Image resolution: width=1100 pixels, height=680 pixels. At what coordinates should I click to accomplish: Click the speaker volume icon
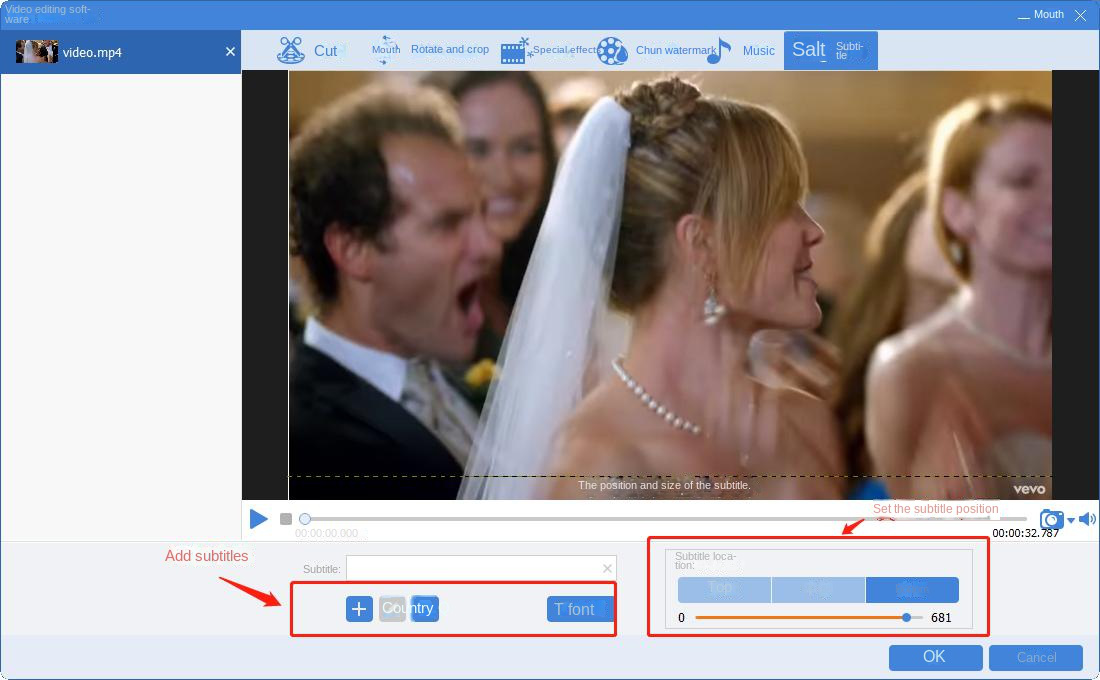(x=1087, y=518)
